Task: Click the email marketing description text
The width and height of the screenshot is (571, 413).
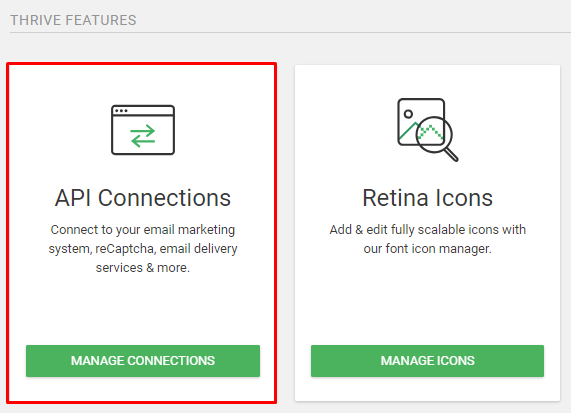Action: (x=143, y=249)
